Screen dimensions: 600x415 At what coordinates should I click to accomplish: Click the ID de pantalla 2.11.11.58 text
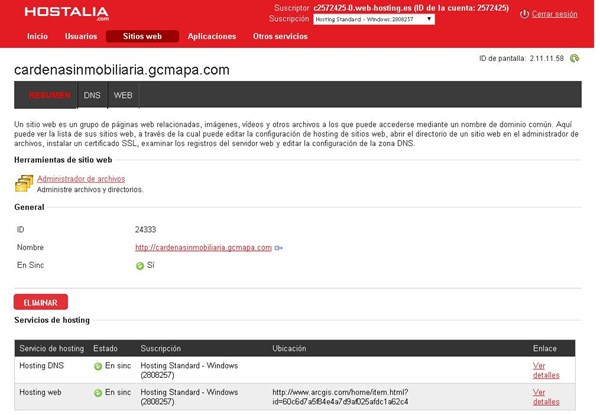(x=522, y=59)
